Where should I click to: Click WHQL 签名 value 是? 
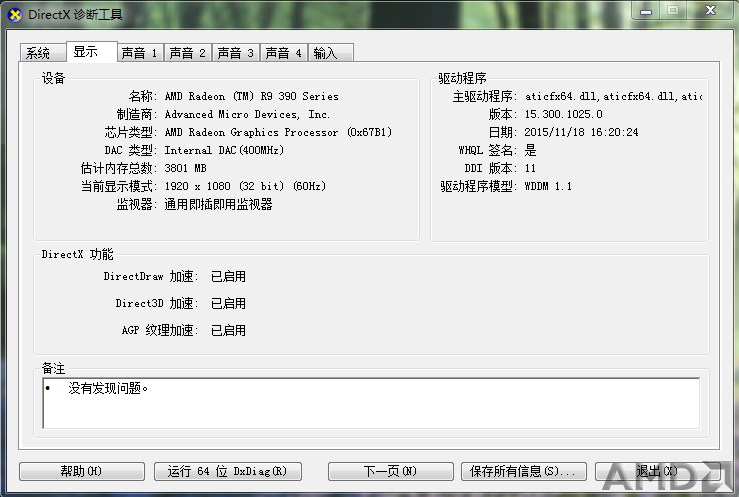(x=530, y=150)
